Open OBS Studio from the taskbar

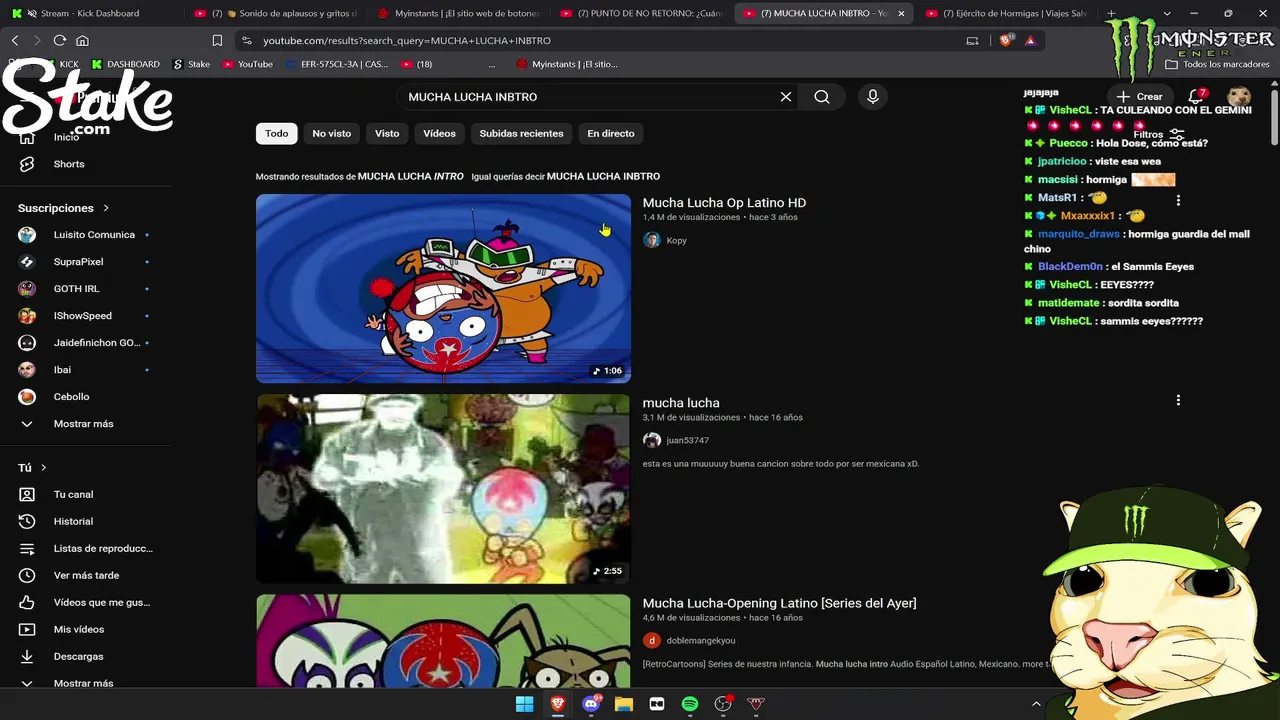pos(723,704)
